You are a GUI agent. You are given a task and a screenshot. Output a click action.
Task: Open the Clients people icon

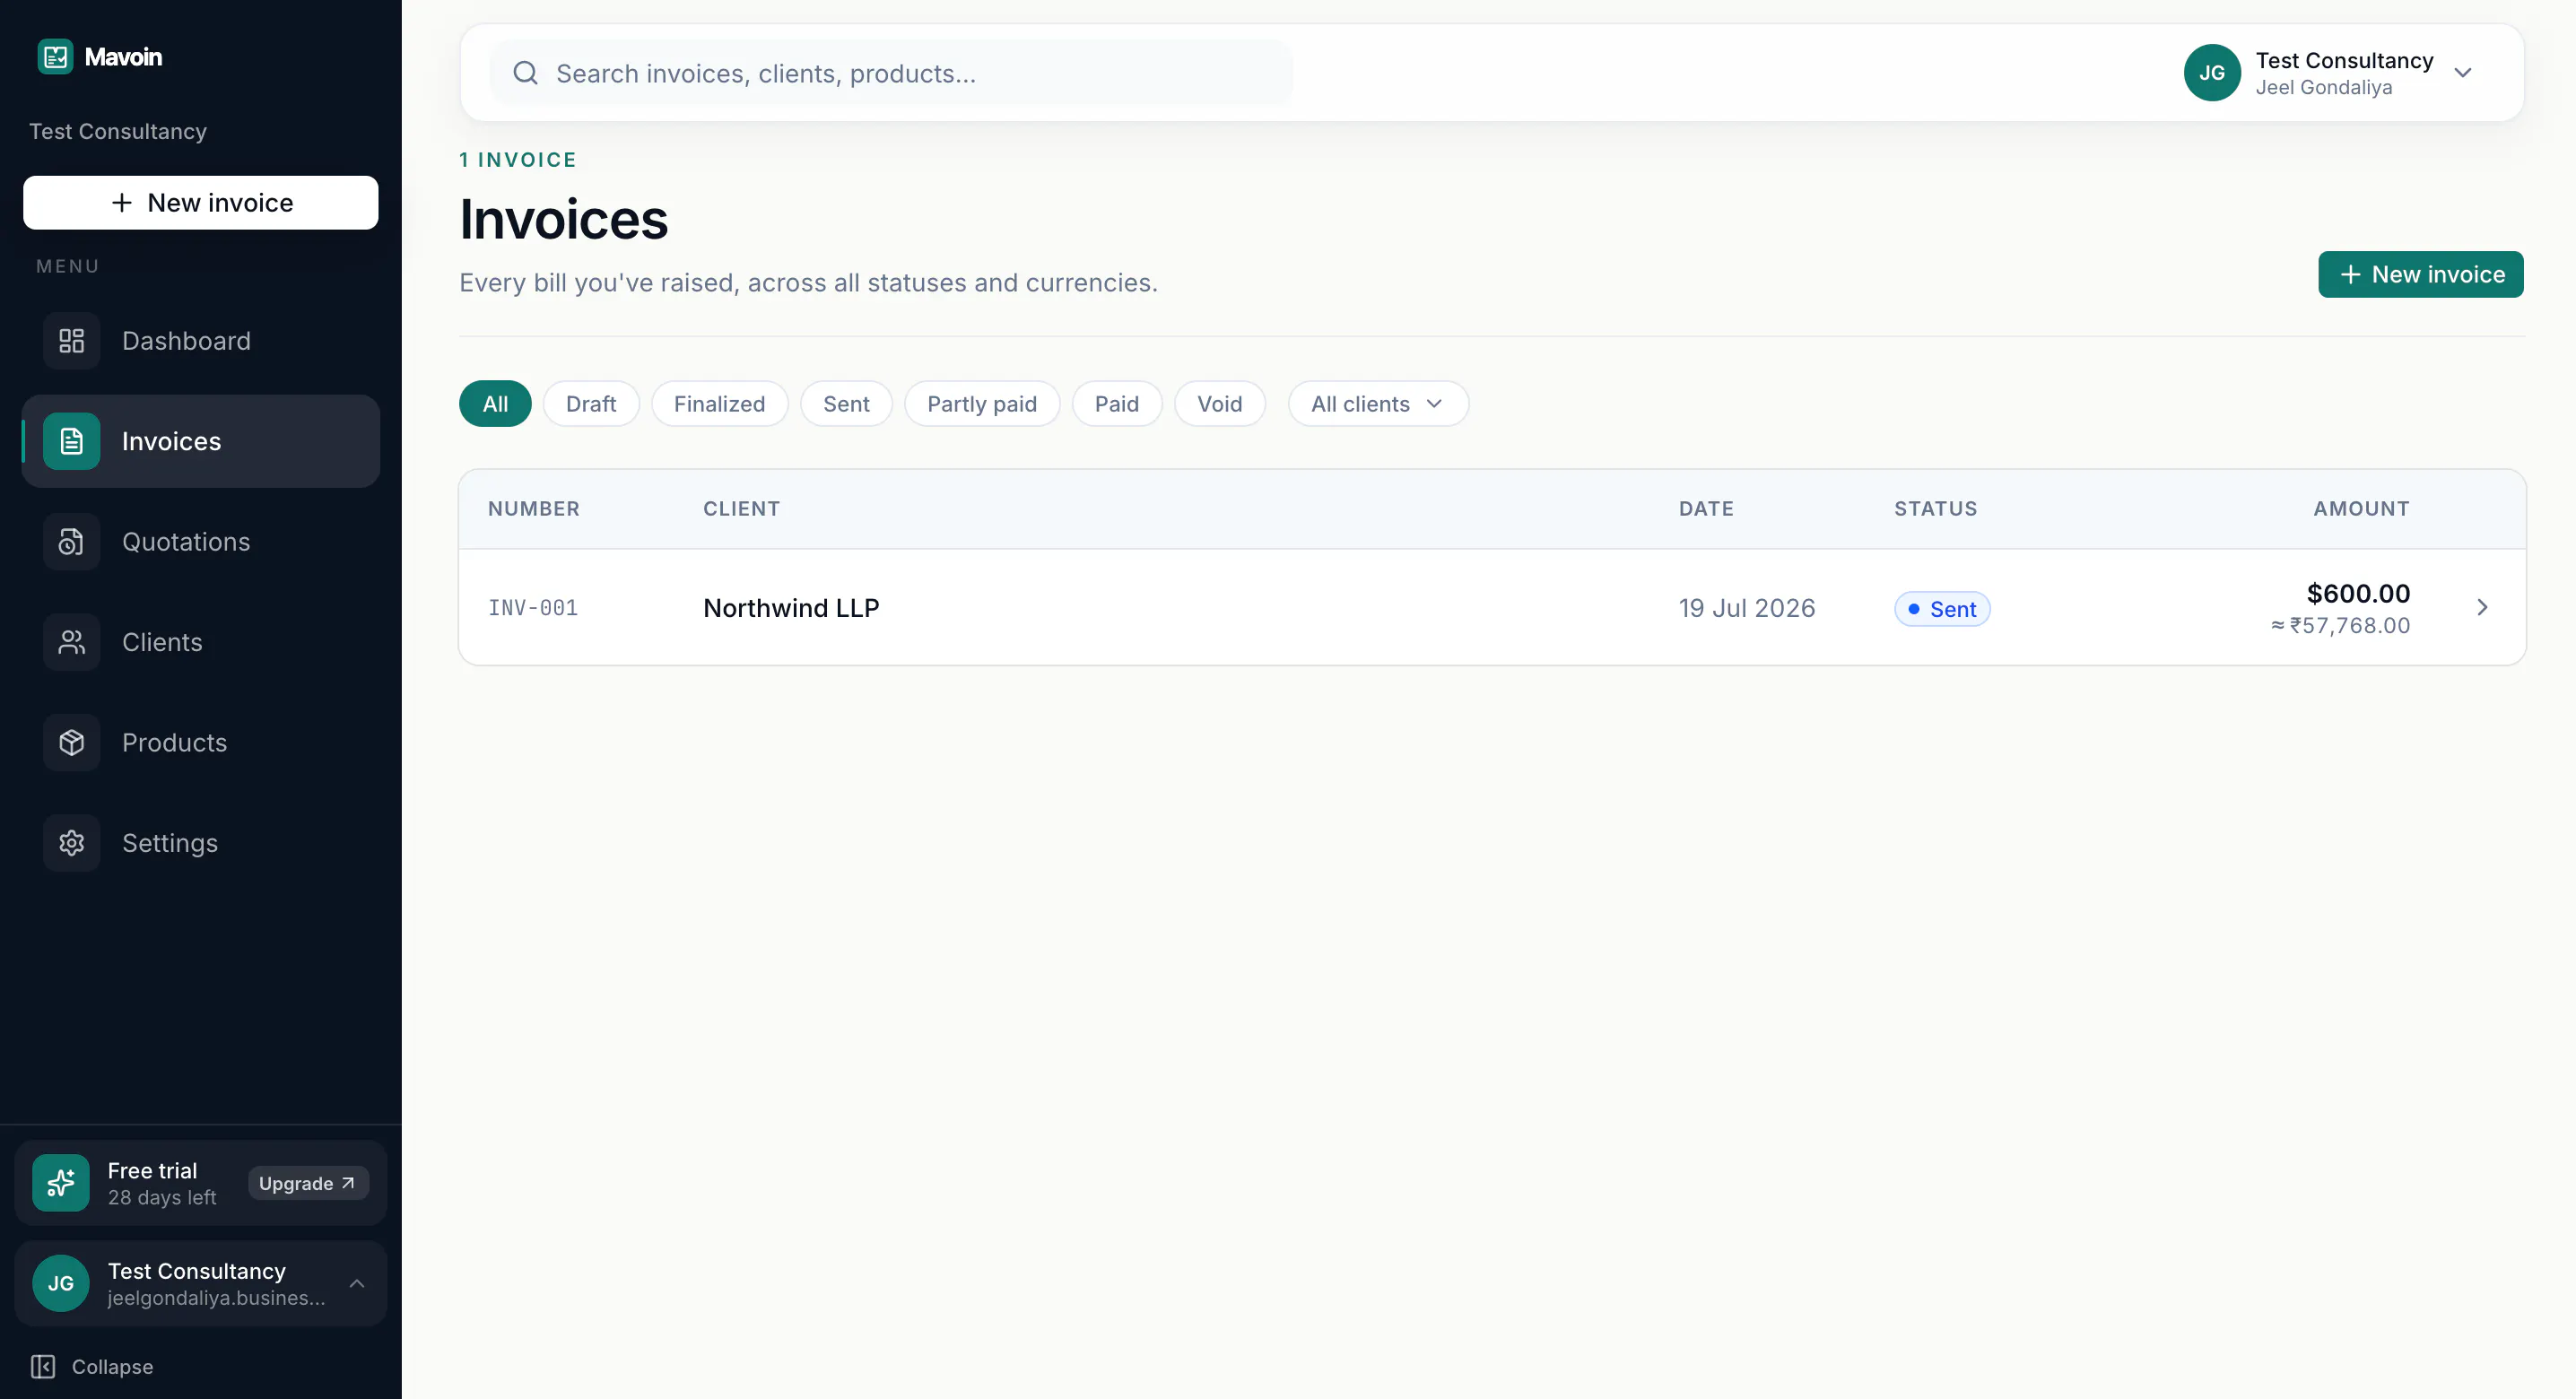[71, 642]
